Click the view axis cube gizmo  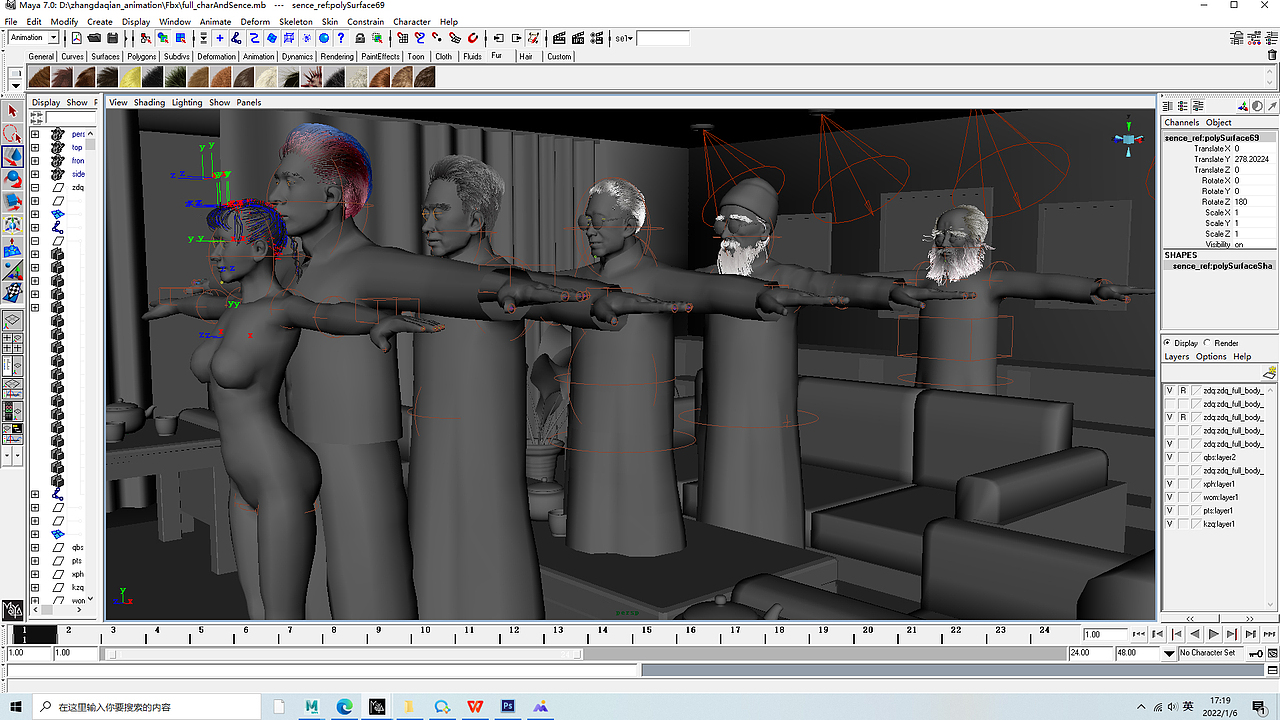coord(1128,139)
